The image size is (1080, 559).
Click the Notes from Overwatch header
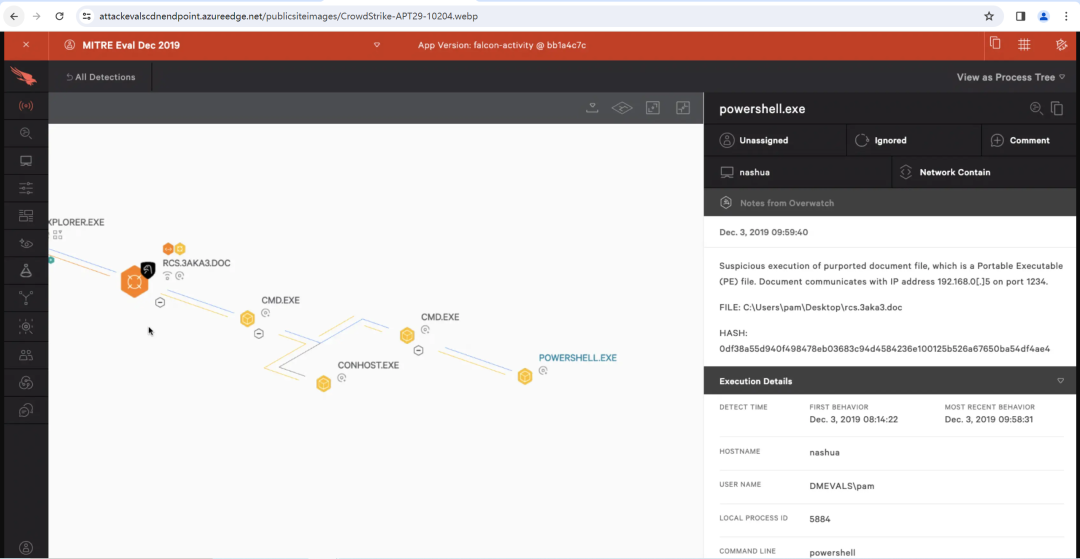point(890,203)
